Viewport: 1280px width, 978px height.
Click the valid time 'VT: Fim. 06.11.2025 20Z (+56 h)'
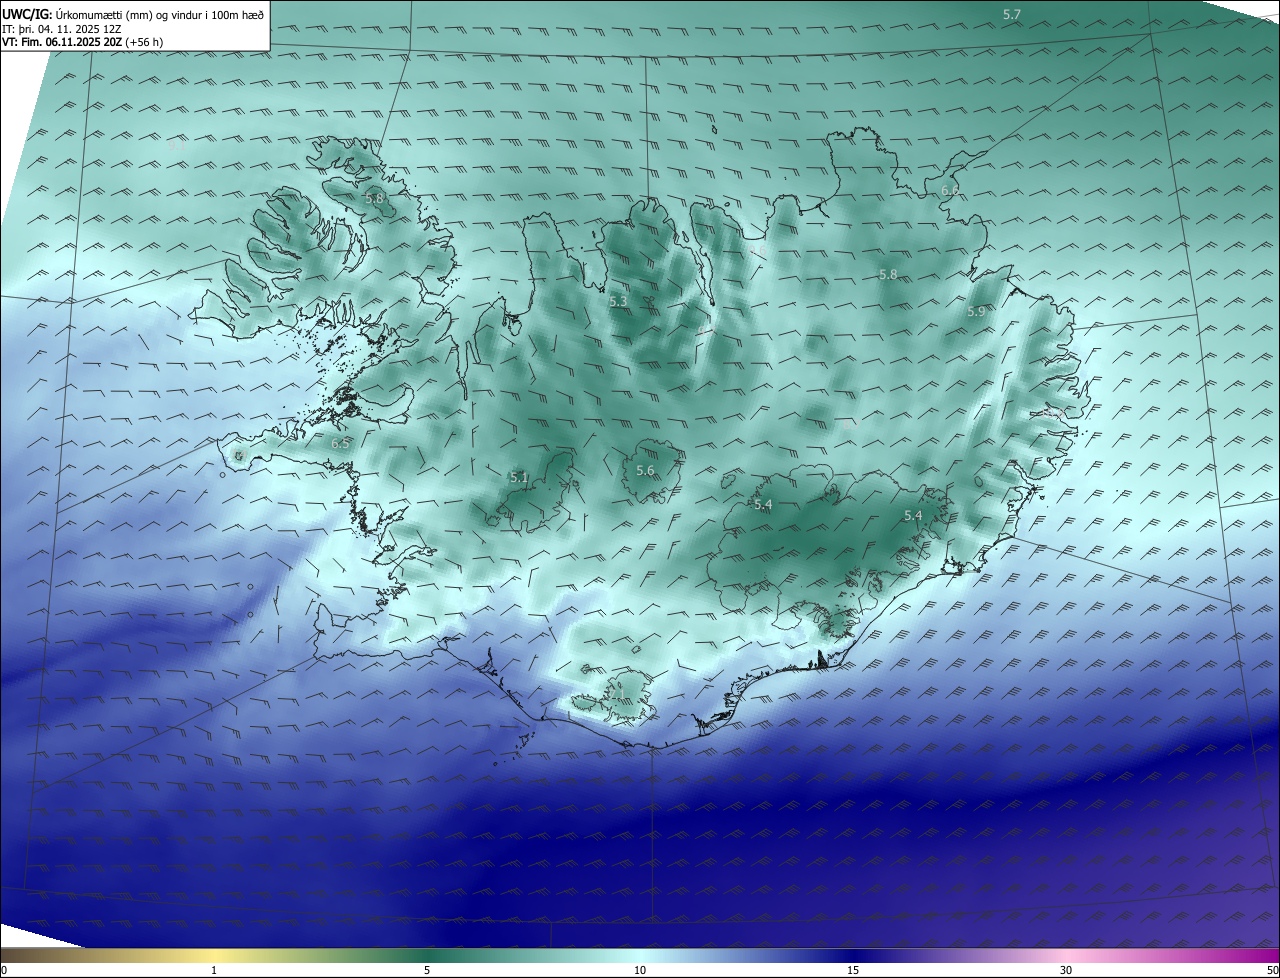click(83, 42)
